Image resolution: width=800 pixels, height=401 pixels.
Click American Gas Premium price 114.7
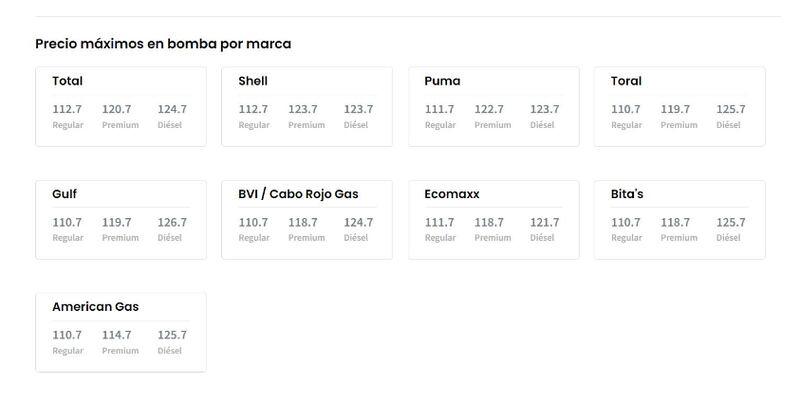116,335
